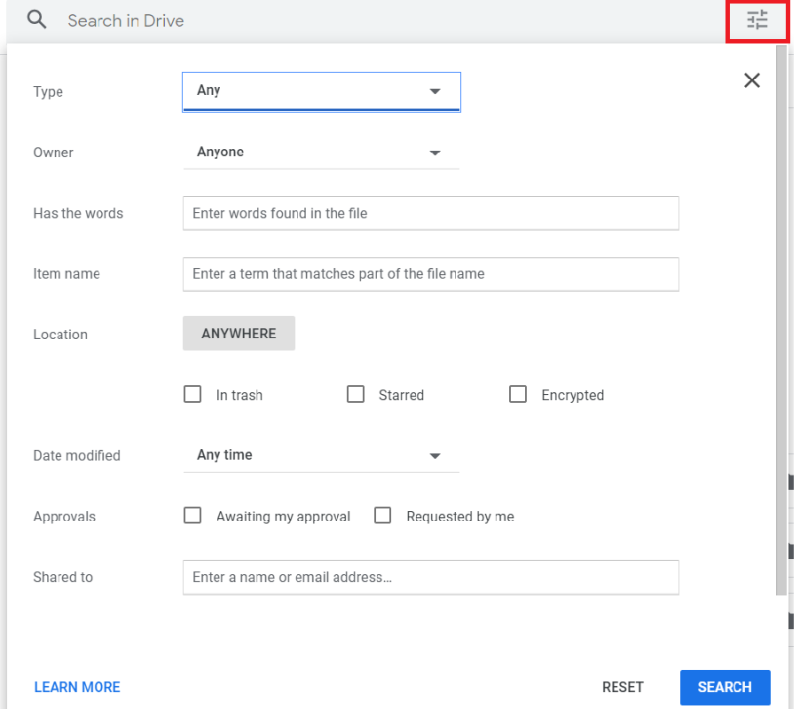Click the Shared to email field
Screen dimensions: 800x709
430,577
